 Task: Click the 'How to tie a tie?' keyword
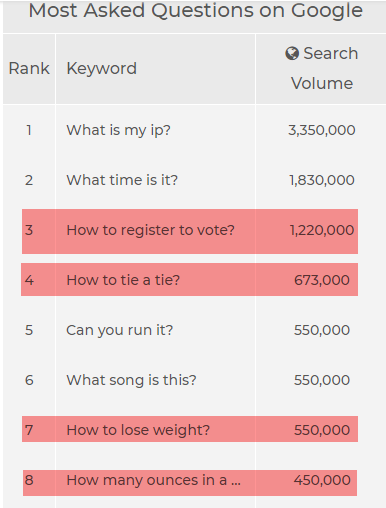(123, 280)
